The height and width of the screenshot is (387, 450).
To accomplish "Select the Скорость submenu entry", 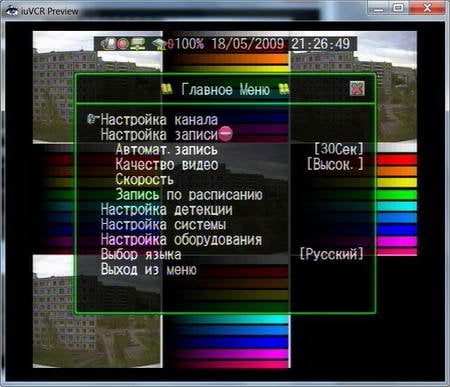I will point(144,179).
